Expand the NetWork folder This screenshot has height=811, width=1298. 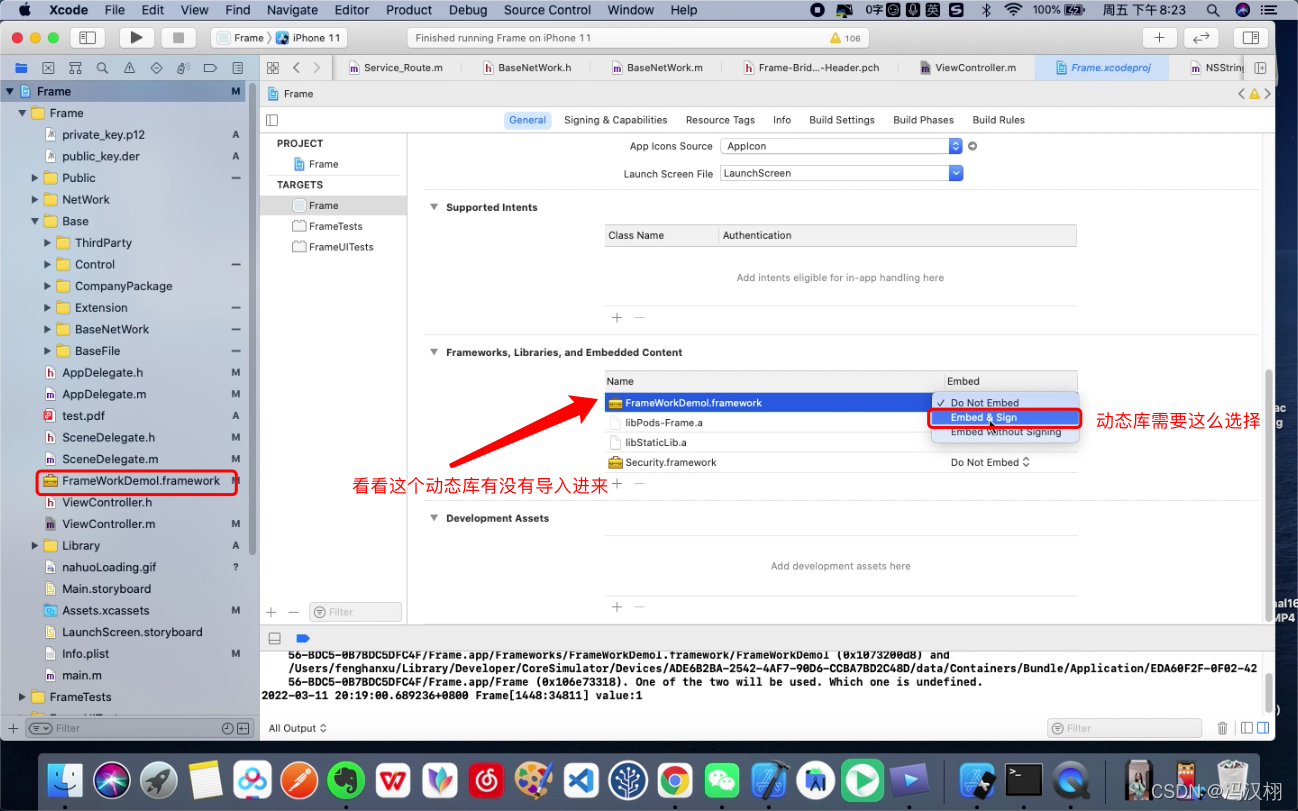[34, 199]
